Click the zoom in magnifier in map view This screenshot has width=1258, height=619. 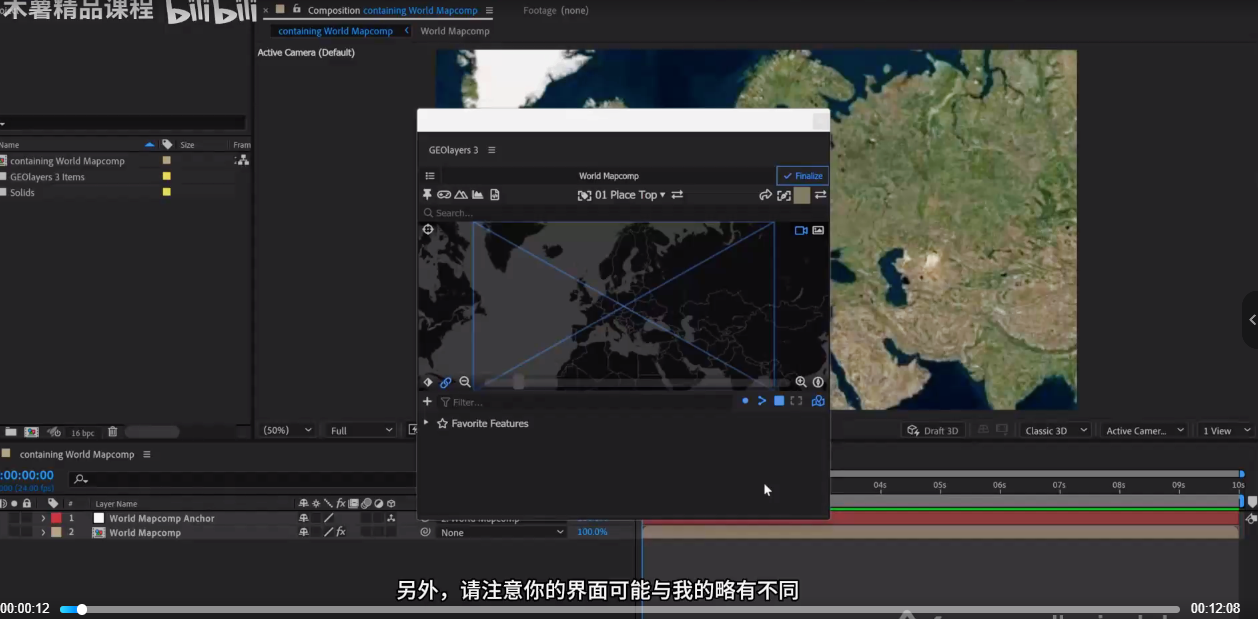pos(801,382)
